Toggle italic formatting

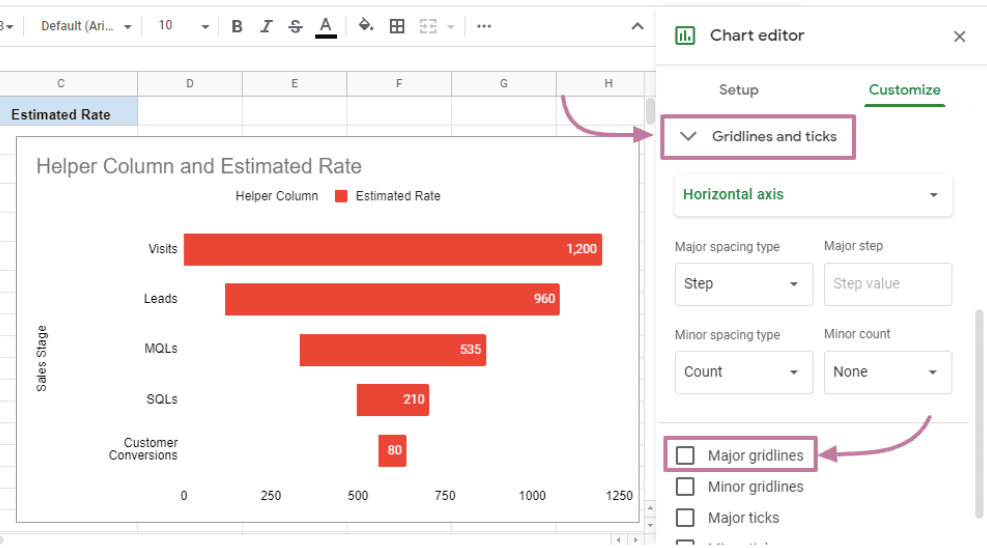[266, 26]
